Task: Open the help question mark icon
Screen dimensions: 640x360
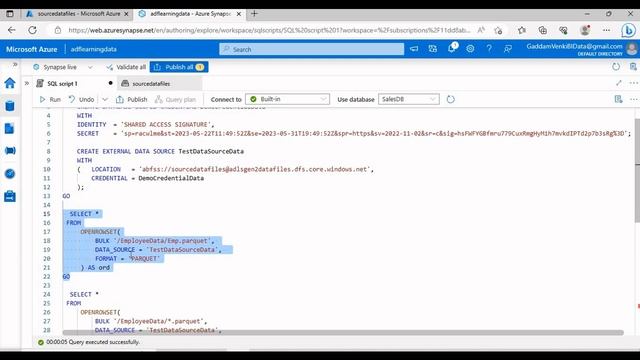Action: (489, 49)
